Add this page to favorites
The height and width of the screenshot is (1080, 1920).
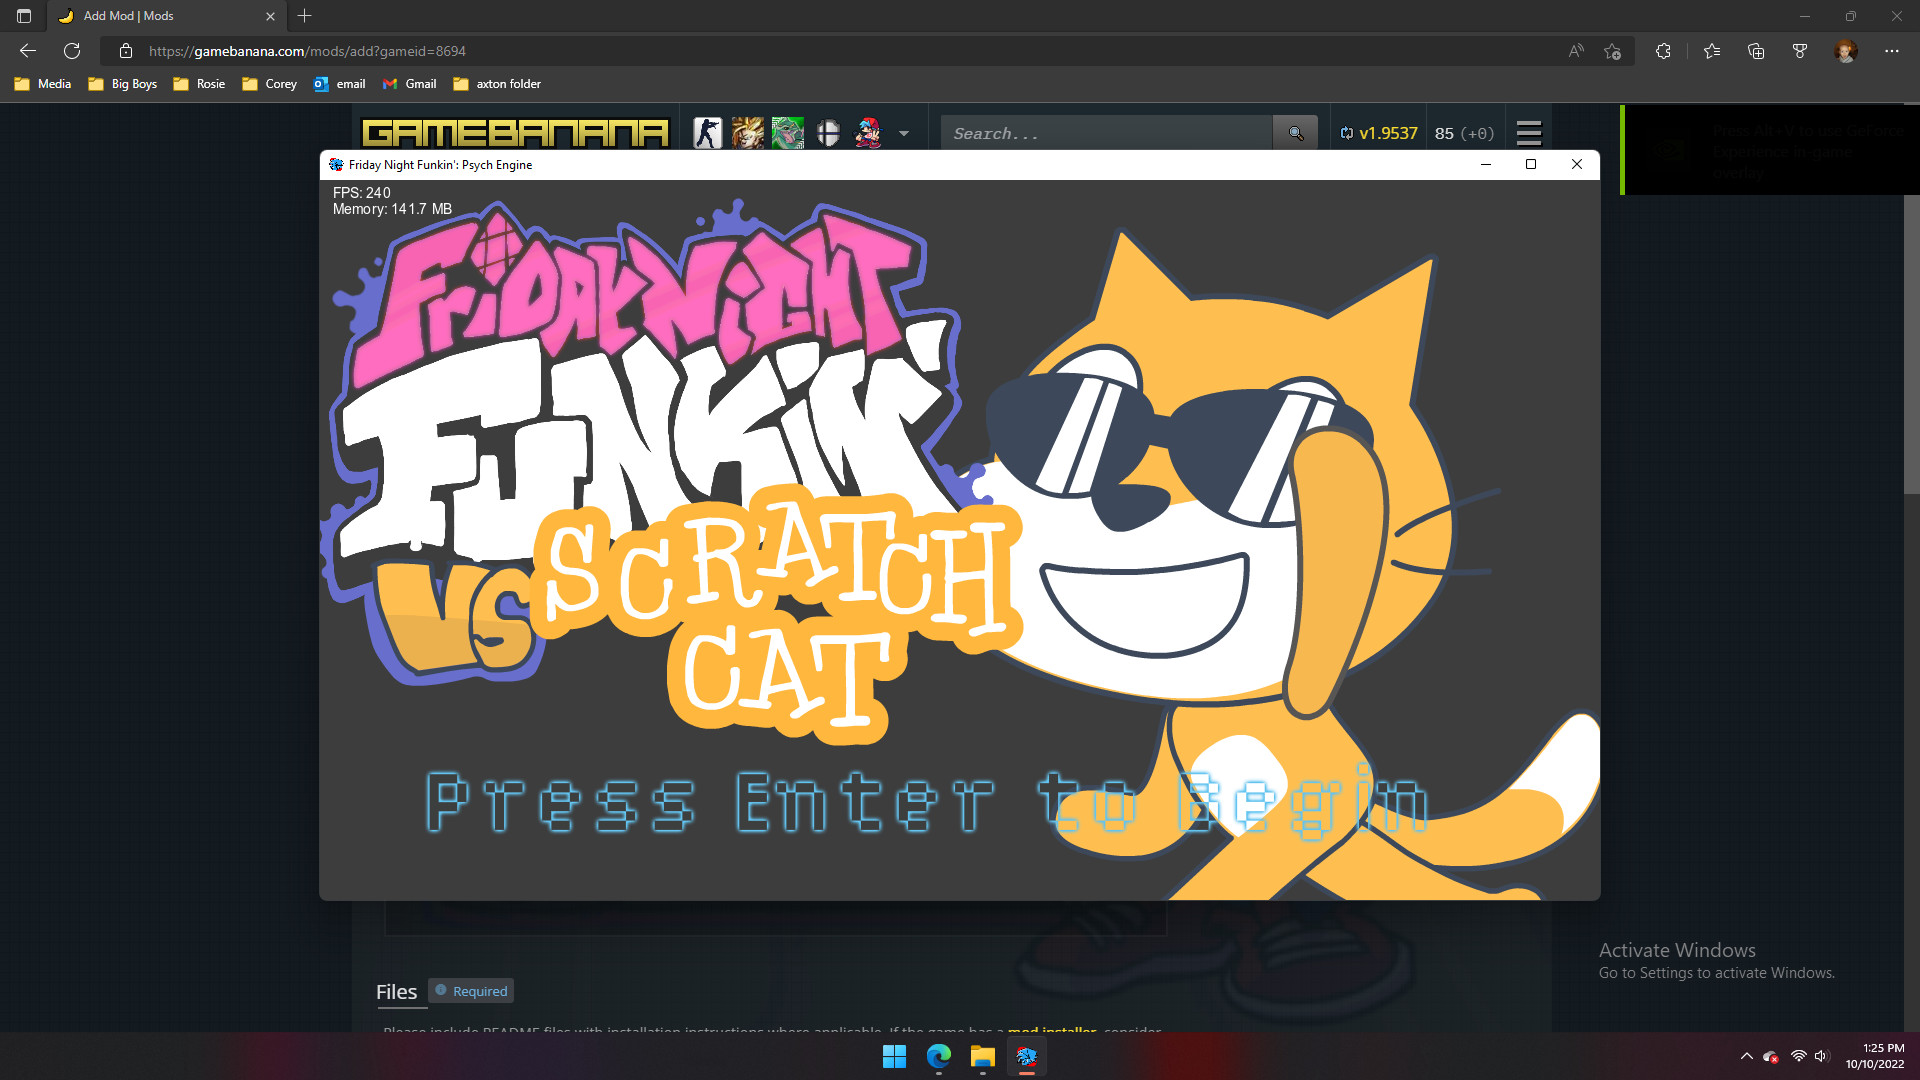1612,51
